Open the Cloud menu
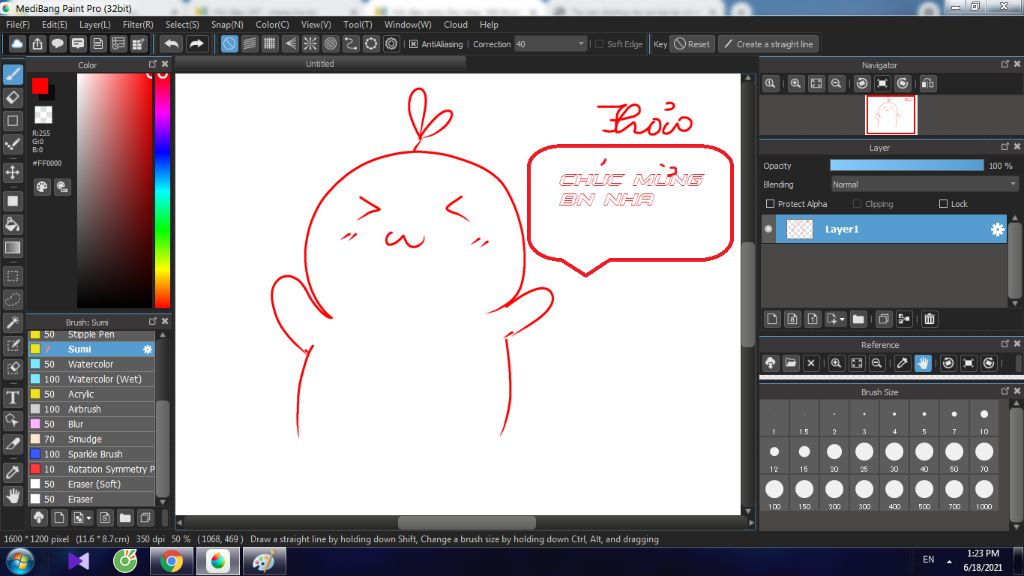The width and height of the screenshot is (1024, 576). [455, 24]
